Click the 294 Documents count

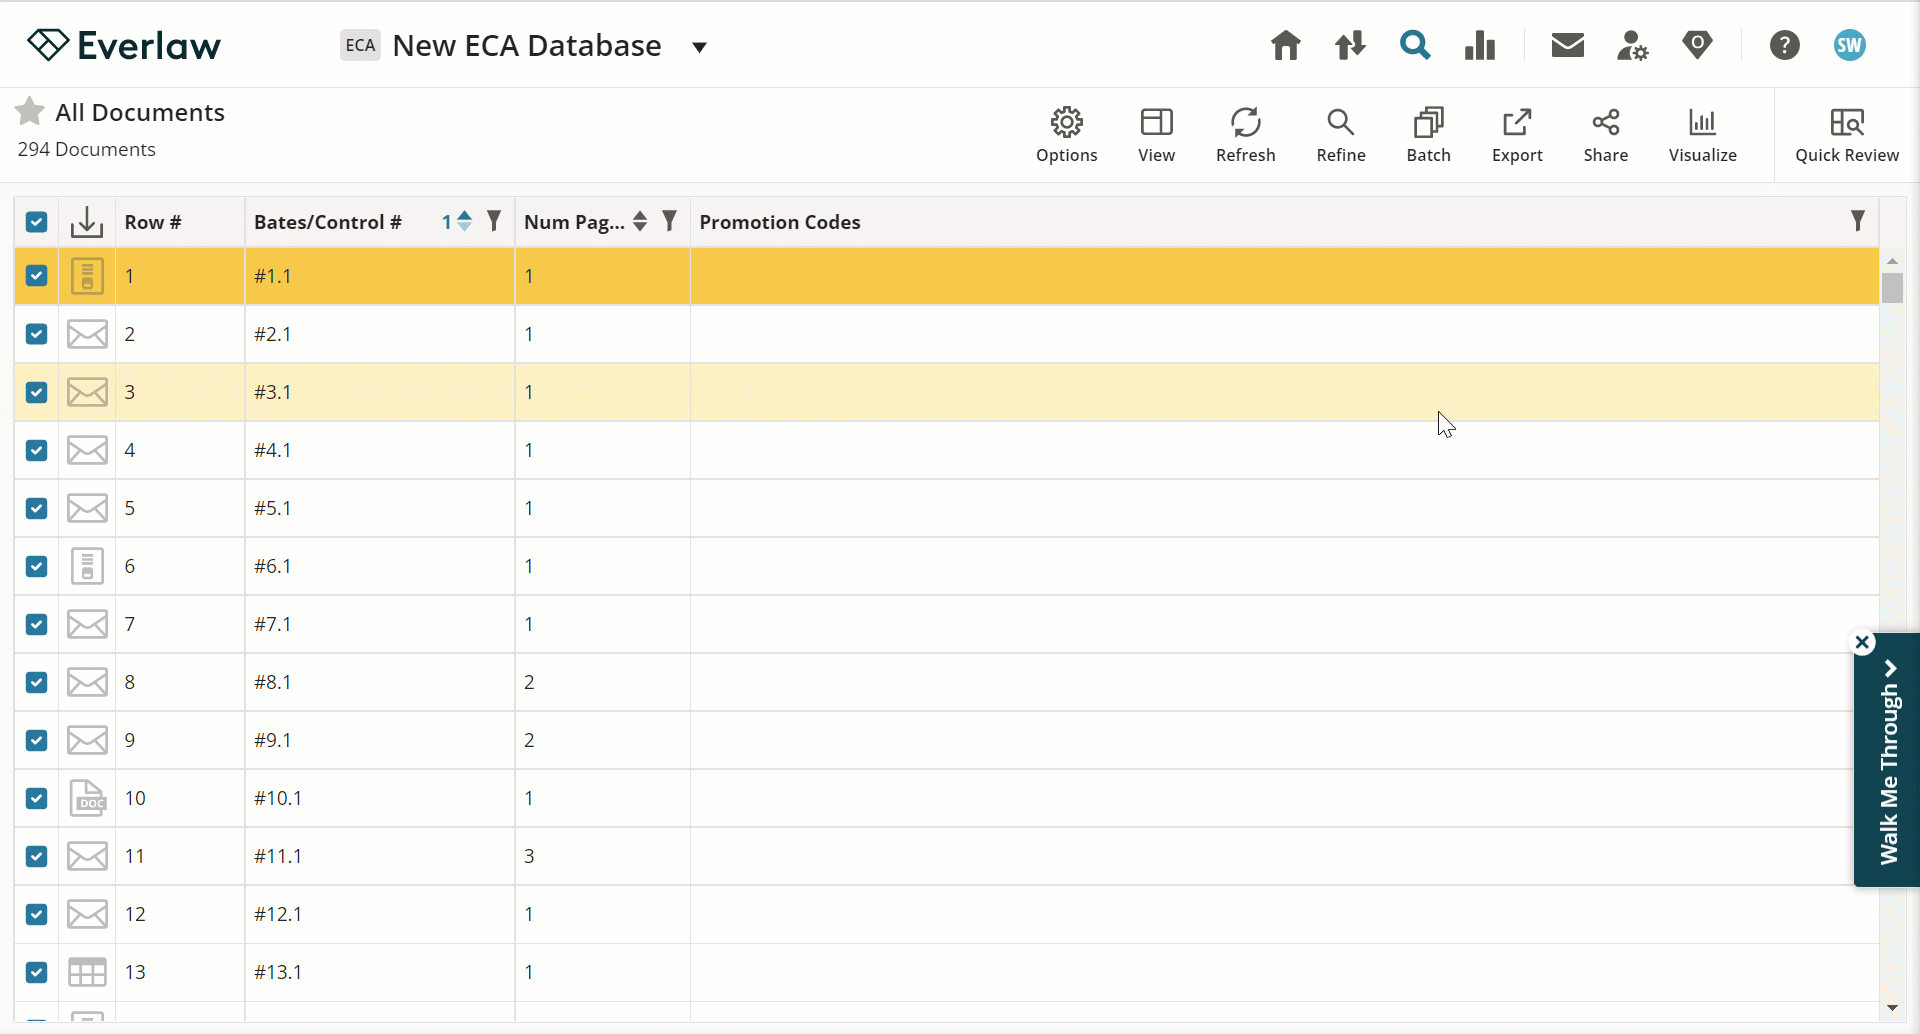(87, 149)
